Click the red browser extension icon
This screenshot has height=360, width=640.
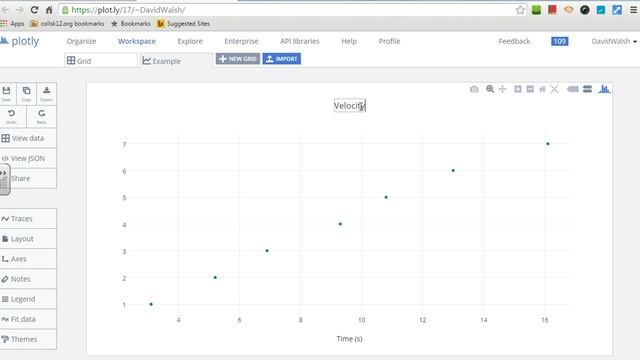[552, 10]
